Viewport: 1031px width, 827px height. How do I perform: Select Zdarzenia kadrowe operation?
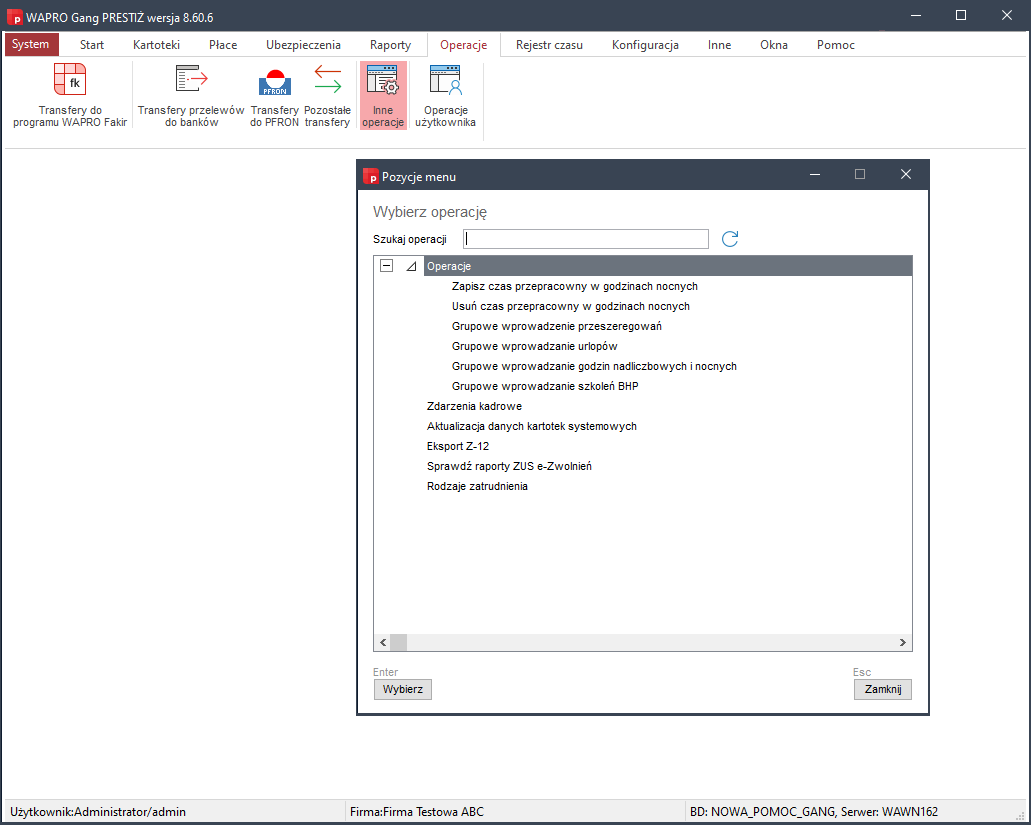(x=474, y=406)
